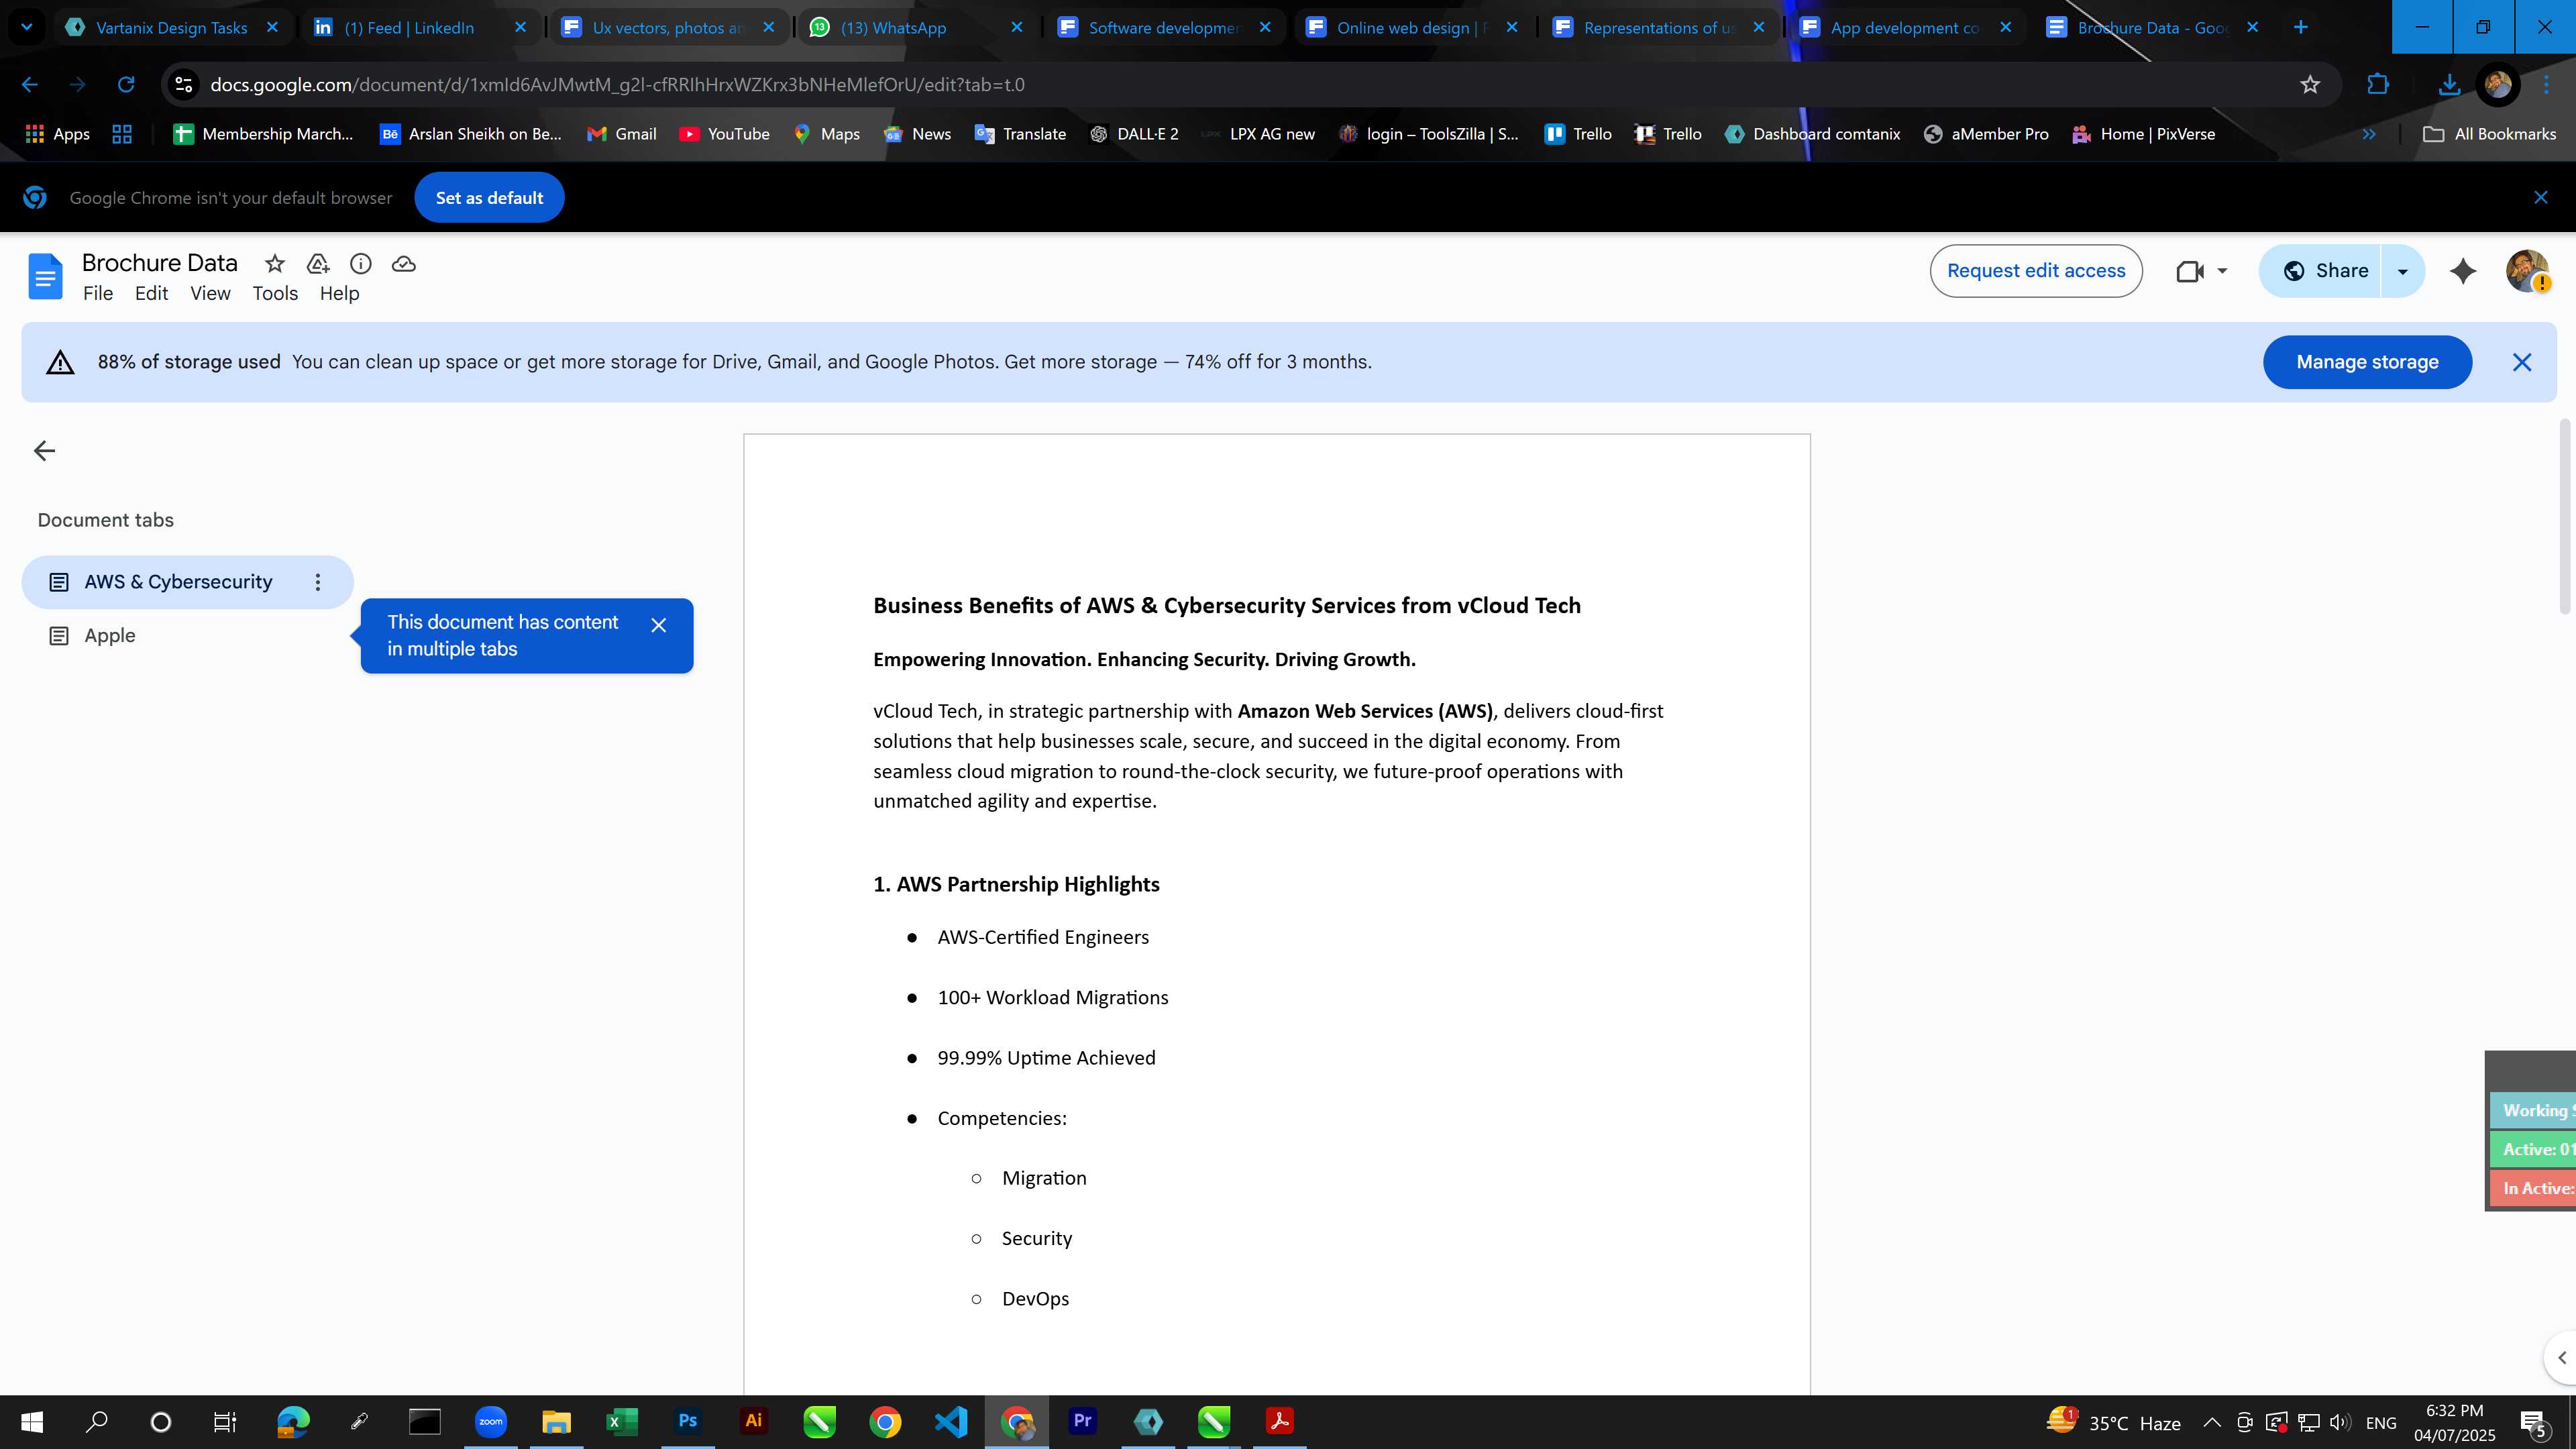The width and height of the screenshot is (2576, 1449).
Task: Click the document vertical scrollbar
Action: click(x=2565, y=518)
